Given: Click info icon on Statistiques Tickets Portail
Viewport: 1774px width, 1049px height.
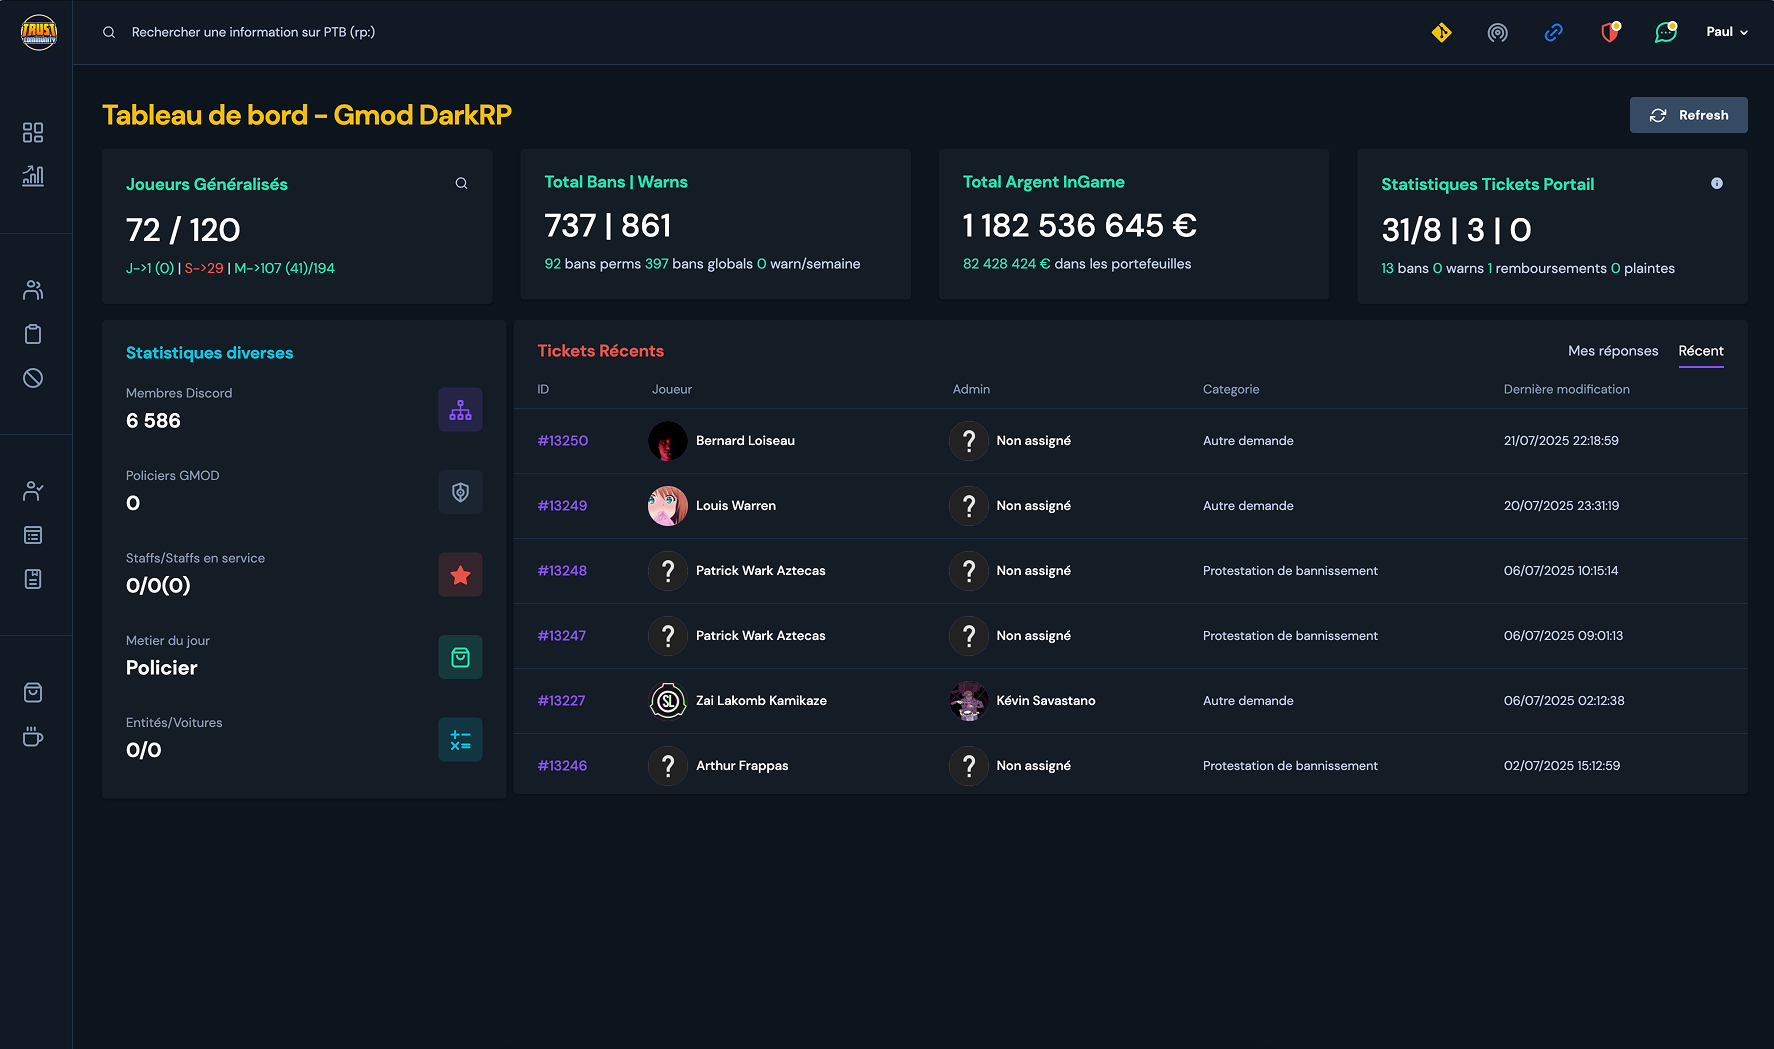Looking at the screenshot, I should point(1716,183).
